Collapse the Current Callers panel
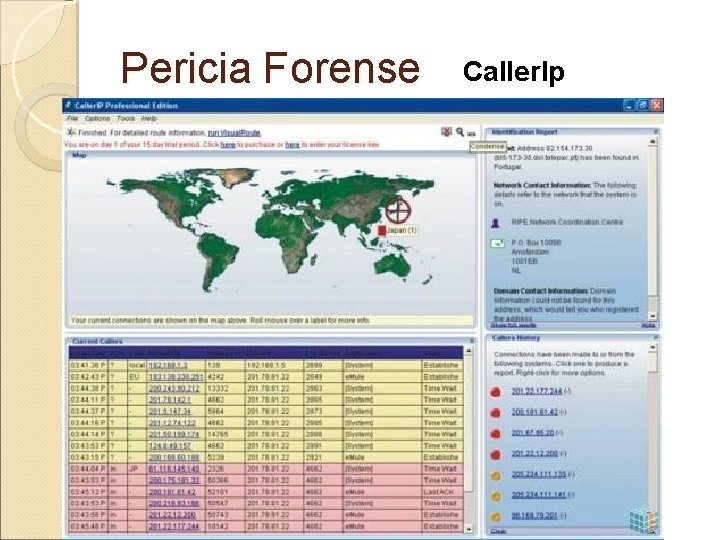The height and width of the screenshot is (540, 720). [x=472, y=341]
